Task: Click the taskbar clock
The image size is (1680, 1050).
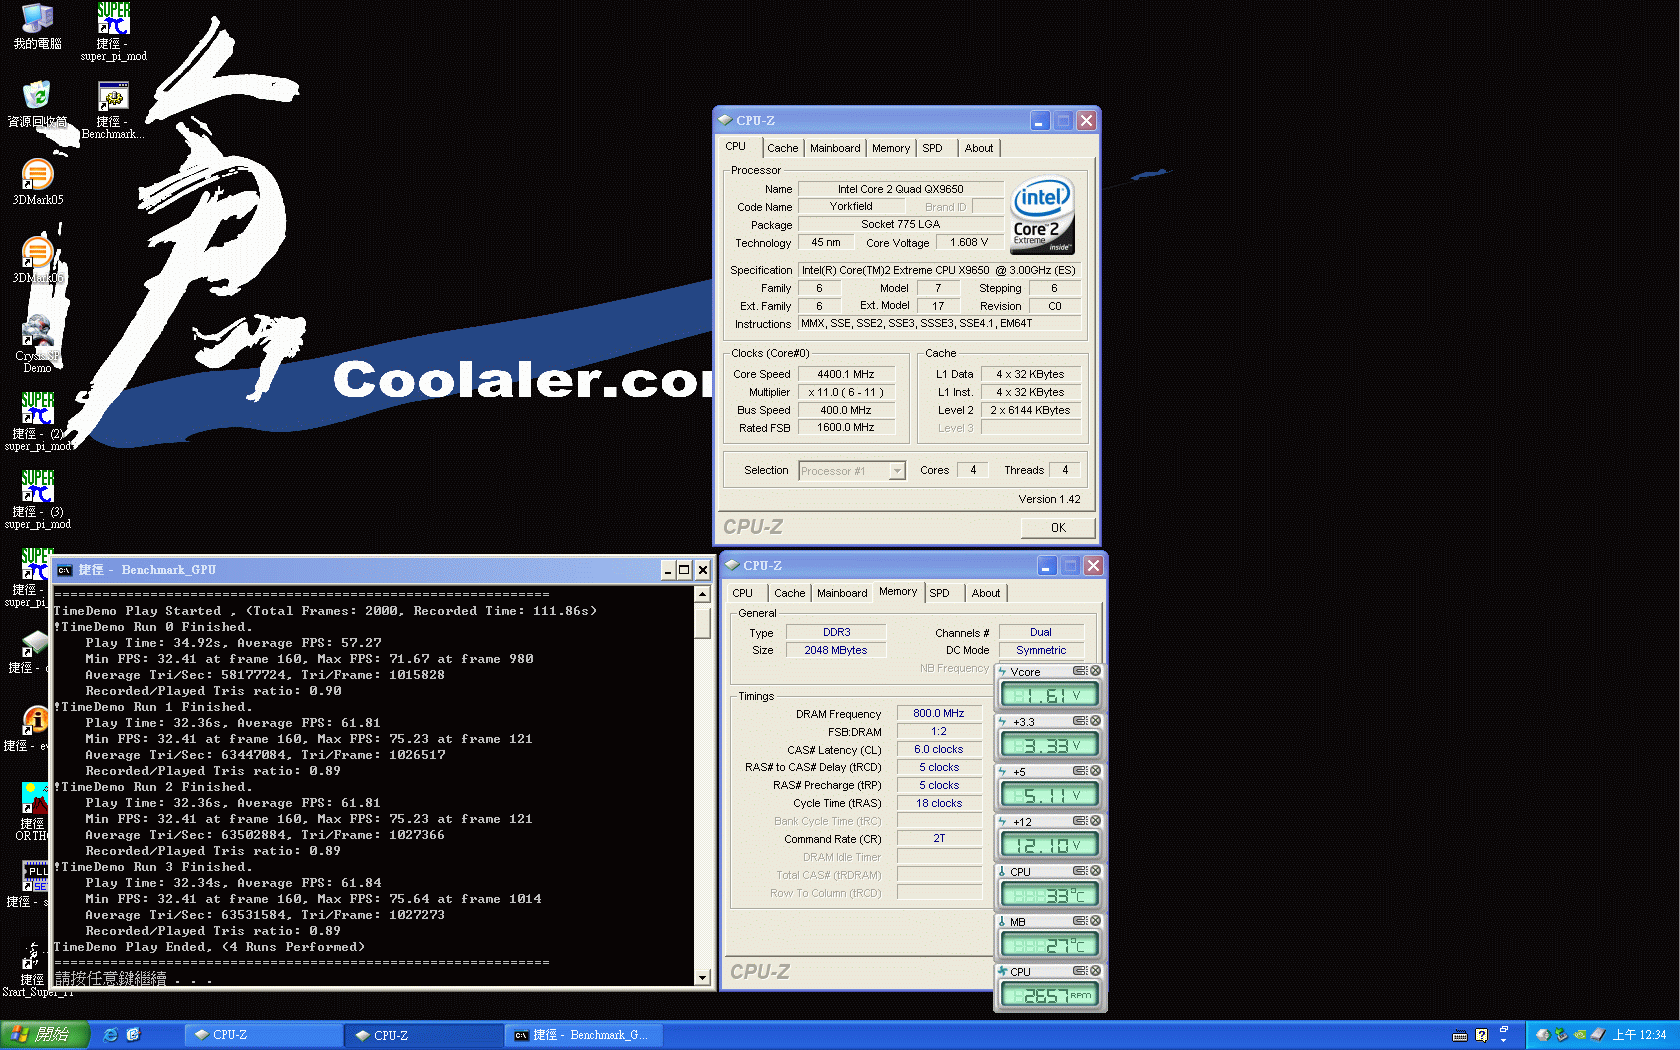Action: click(x=1639, y=1035)
